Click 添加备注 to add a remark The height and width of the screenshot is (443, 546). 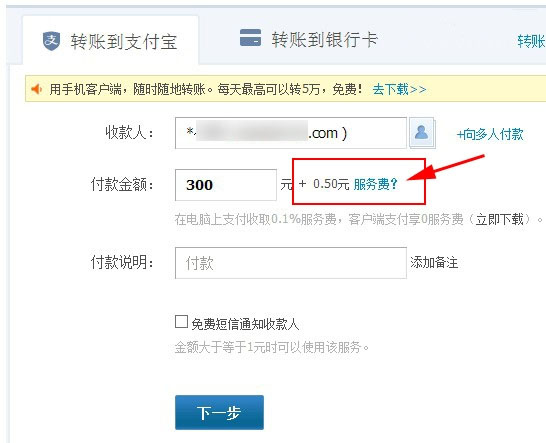click(x=434, y=263)
